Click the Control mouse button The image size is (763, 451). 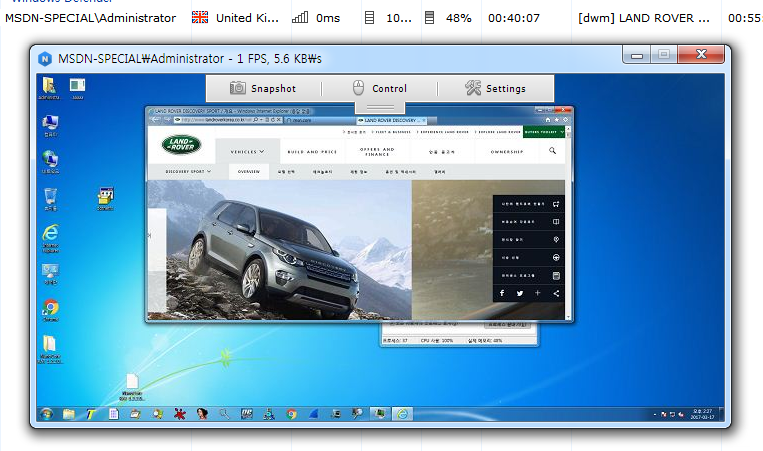coord(379,88)
